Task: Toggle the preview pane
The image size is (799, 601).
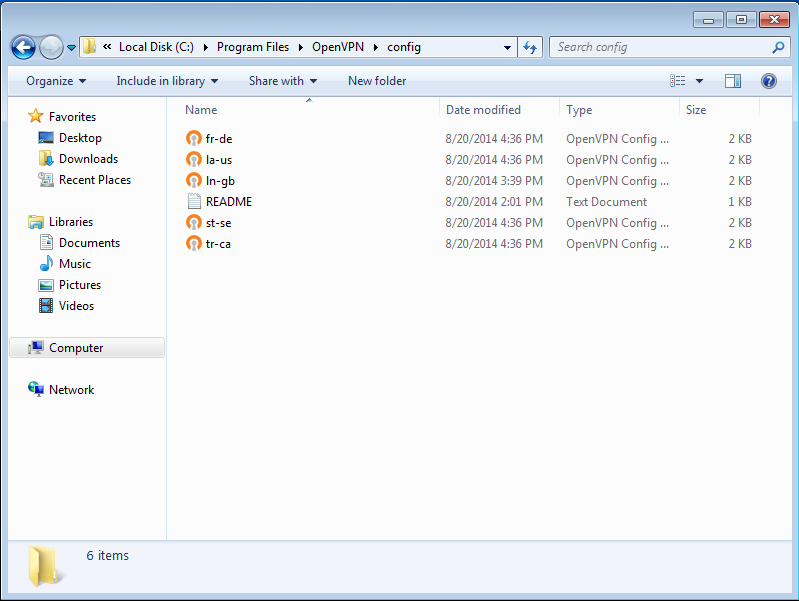Action: pos(733,81)
